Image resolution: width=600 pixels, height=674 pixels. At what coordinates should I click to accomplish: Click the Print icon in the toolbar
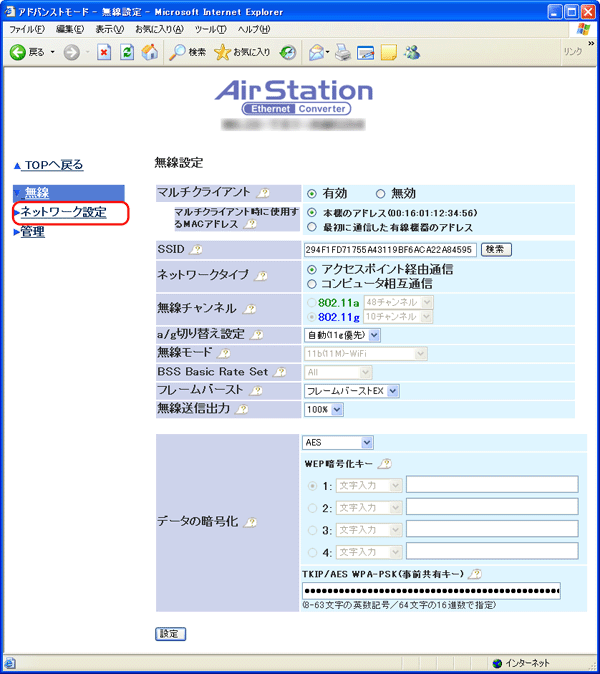pyautogui.click(x=343, y=52)
